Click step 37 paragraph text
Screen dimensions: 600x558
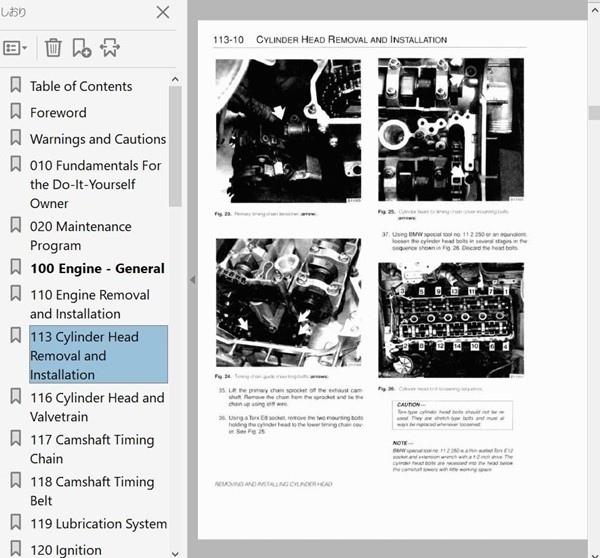tap(455, 241)
